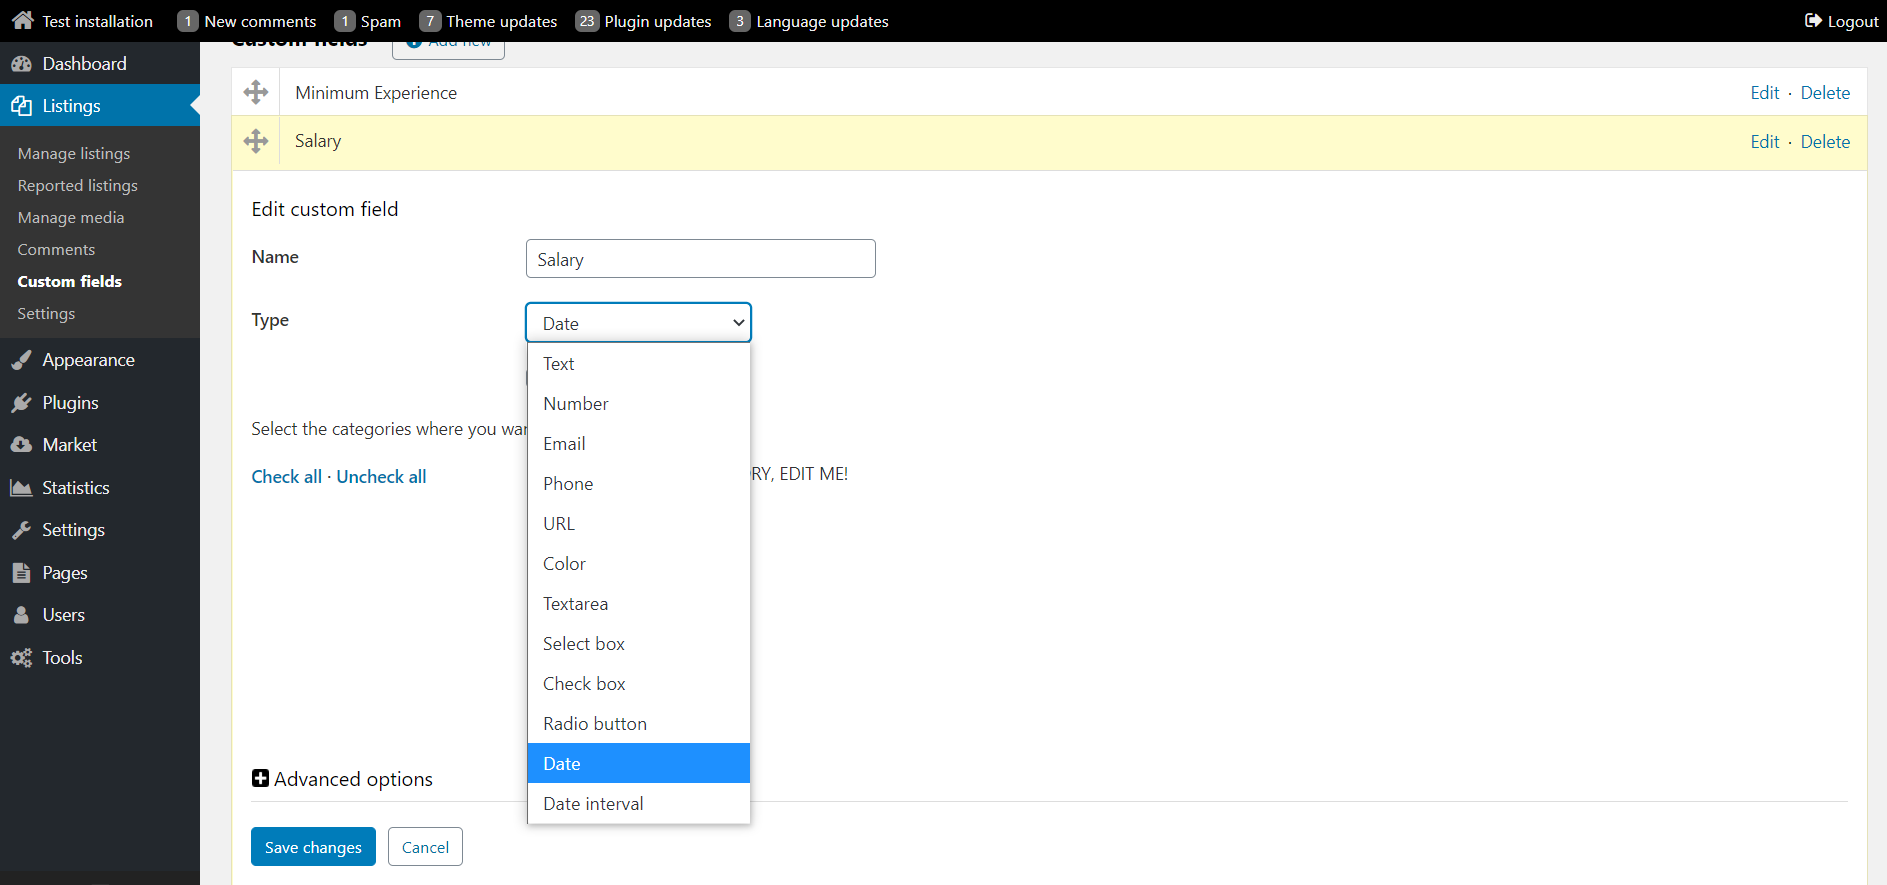Choose Select box from the Type list

[x=639, y=644]
